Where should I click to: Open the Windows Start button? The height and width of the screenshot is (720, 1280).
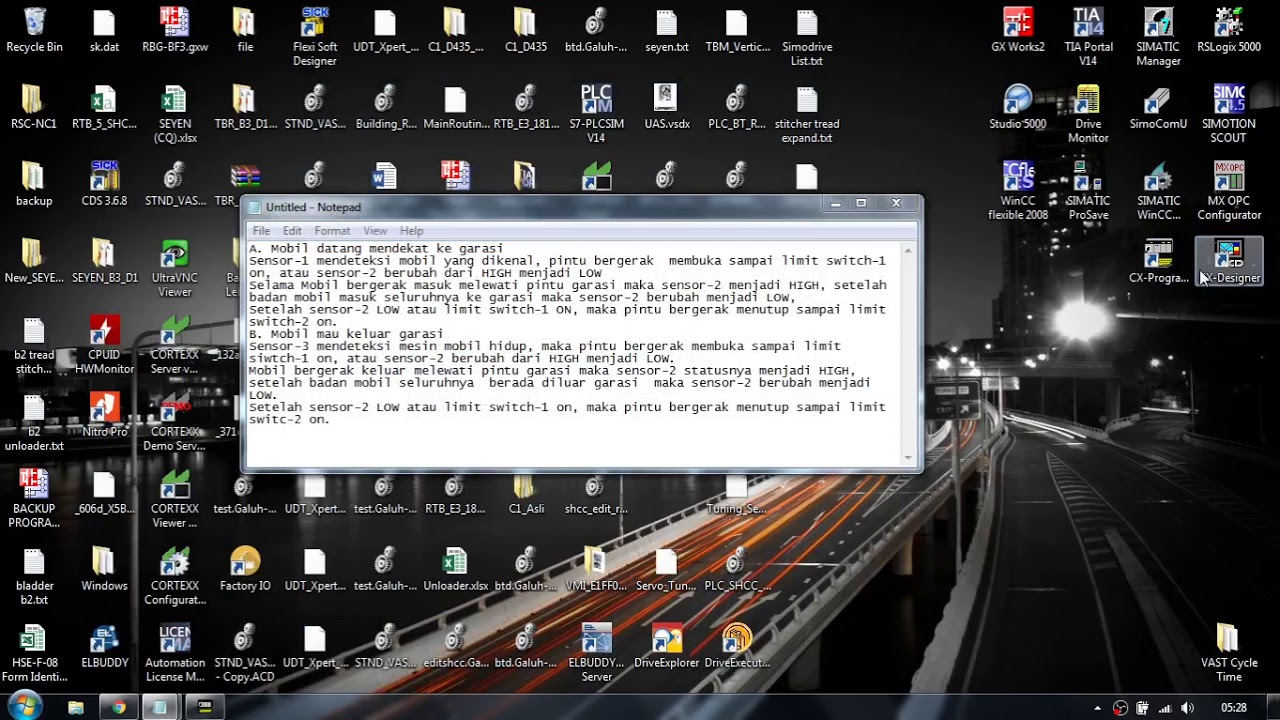[24, 707]
